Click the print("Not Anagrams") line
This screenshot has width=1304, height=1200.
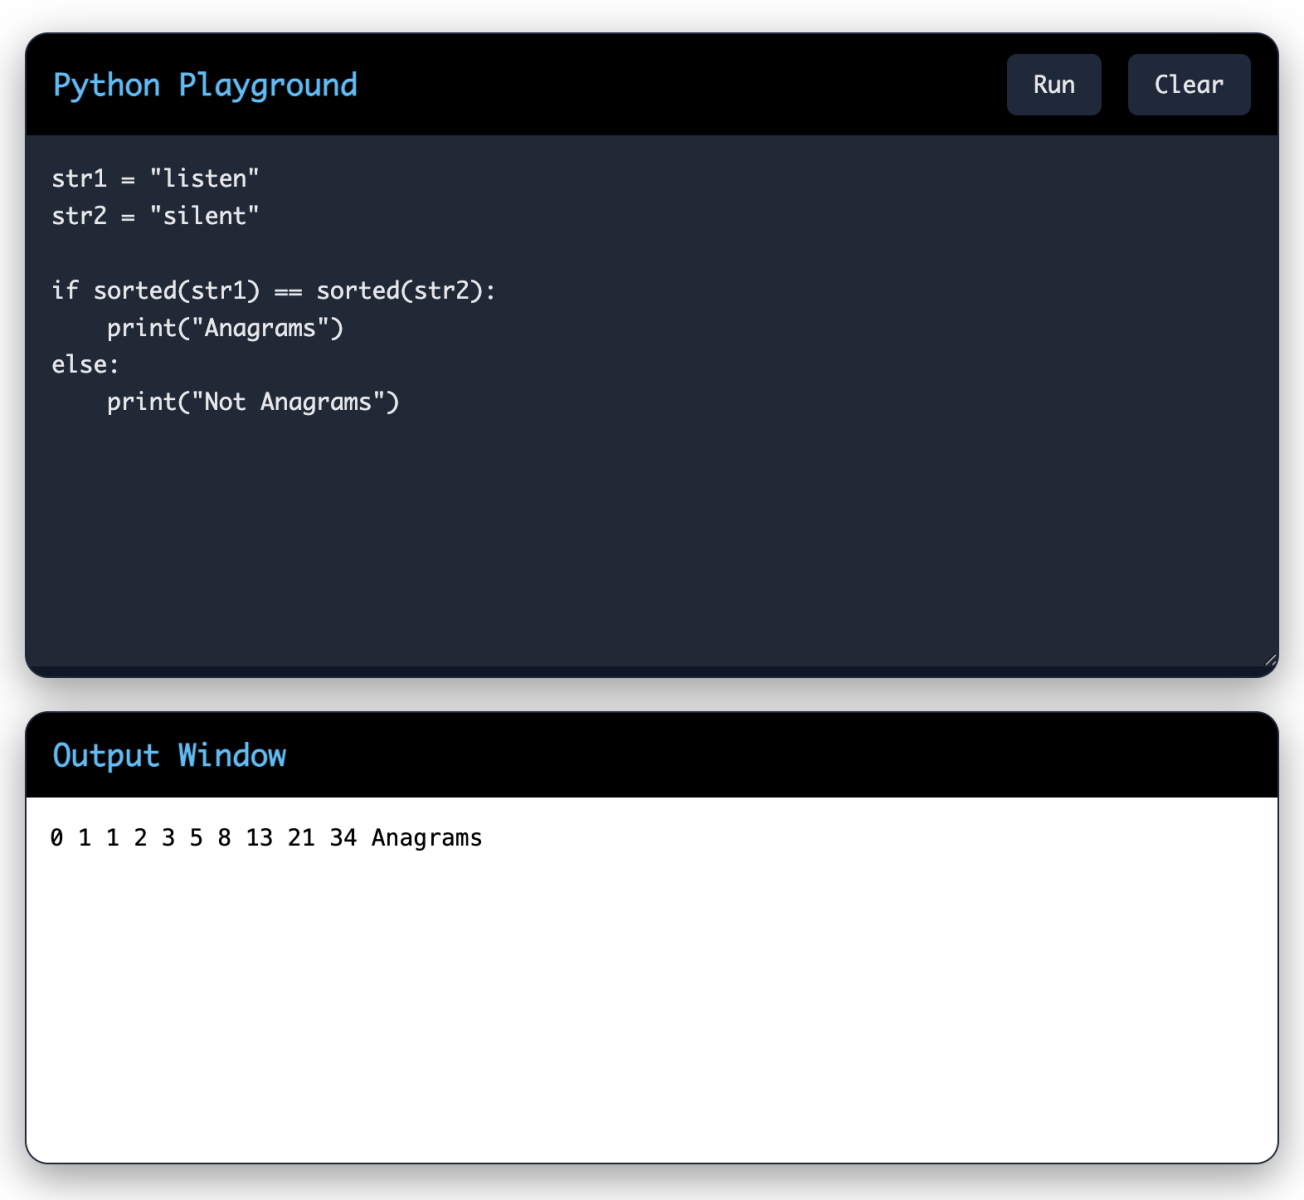point(253,402)
